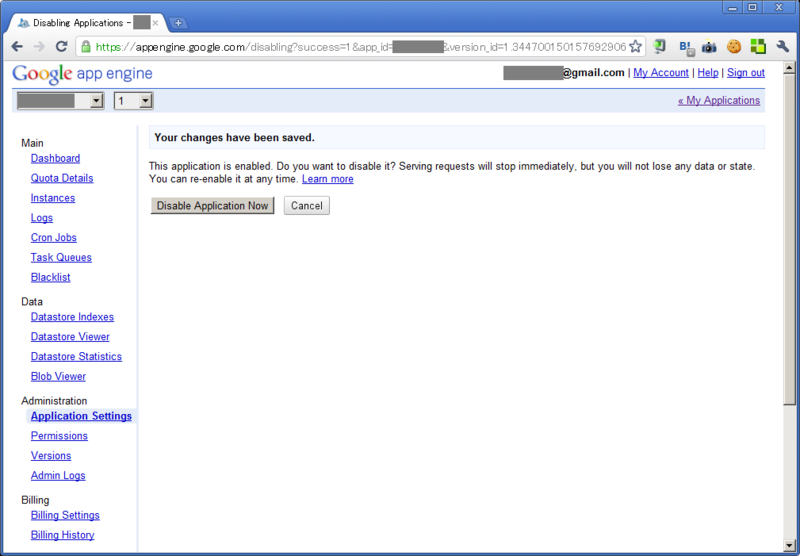Click the B! bookmark extension icon
Screen dimensions: 800x556
(687, 47)
